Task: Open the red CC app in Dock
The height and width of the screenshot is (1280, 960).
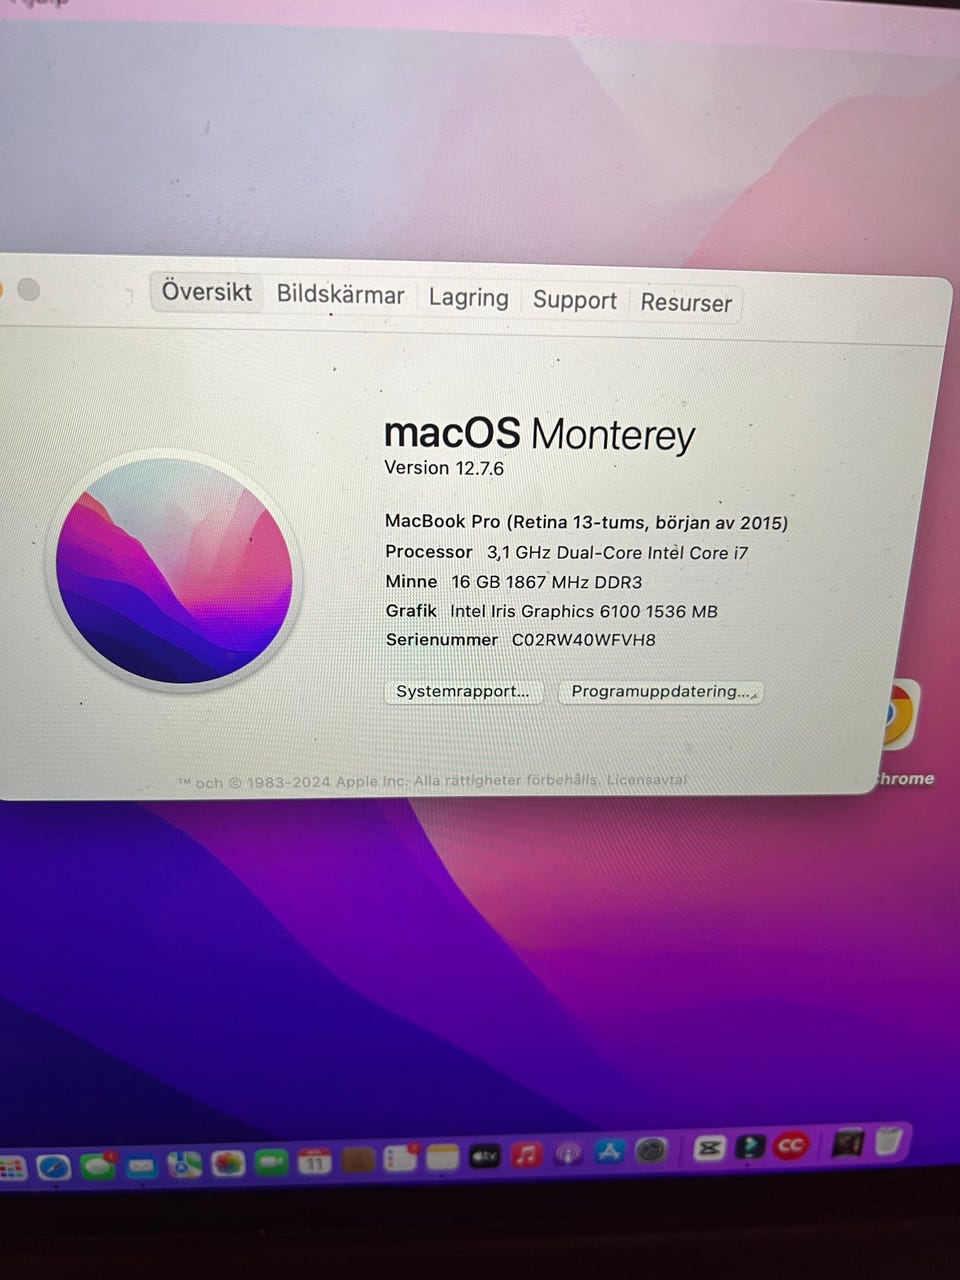Action: point(791,1145)
